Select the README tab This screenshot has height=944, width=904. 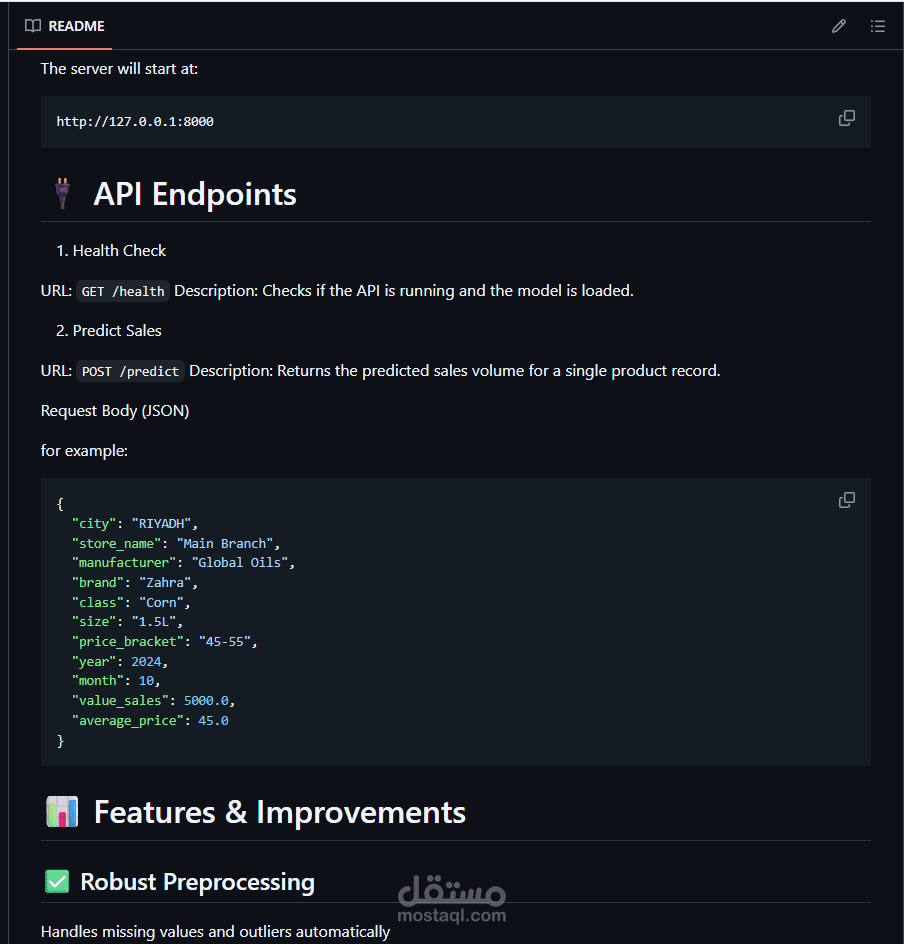coord(65,26)
